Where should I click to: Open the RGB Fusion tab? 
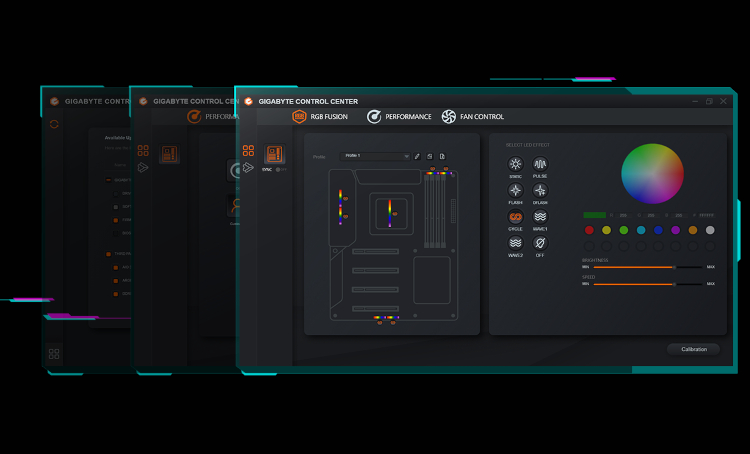point(320,117)
